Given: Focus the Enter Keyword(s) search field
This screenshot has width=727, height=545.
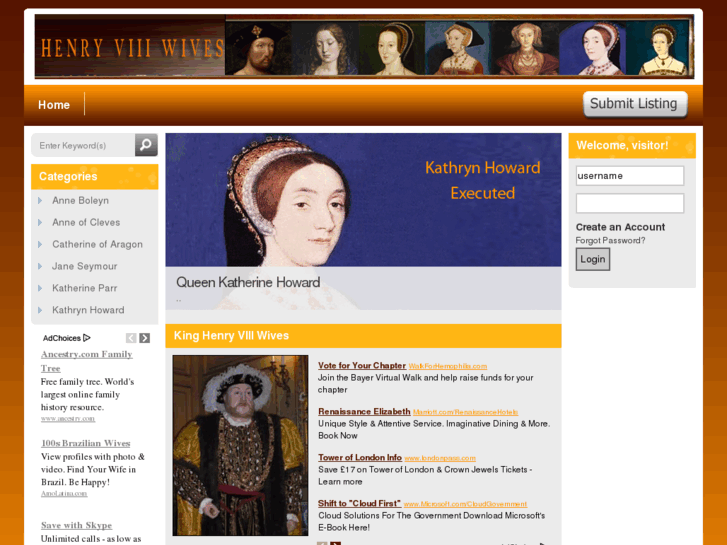Looking at the screenshot, I should (x=83, y=145).
